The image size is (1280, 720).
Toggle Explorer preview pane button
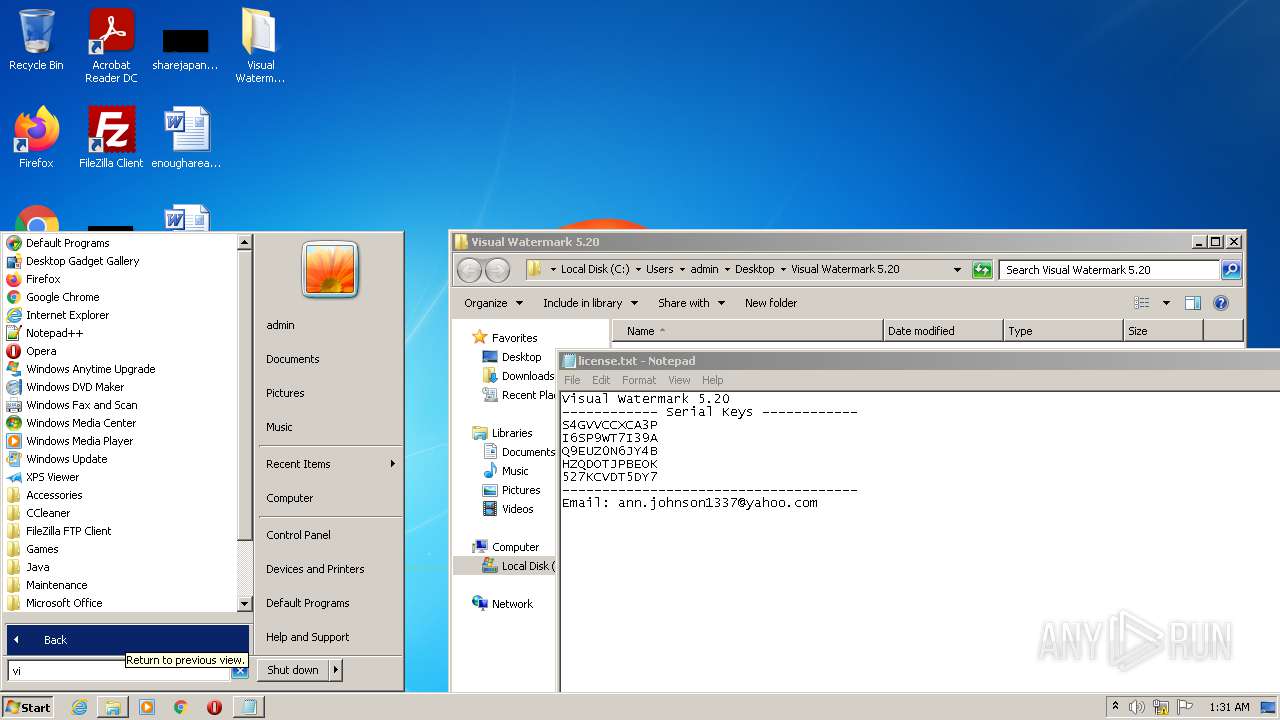tap(1192, 303)
